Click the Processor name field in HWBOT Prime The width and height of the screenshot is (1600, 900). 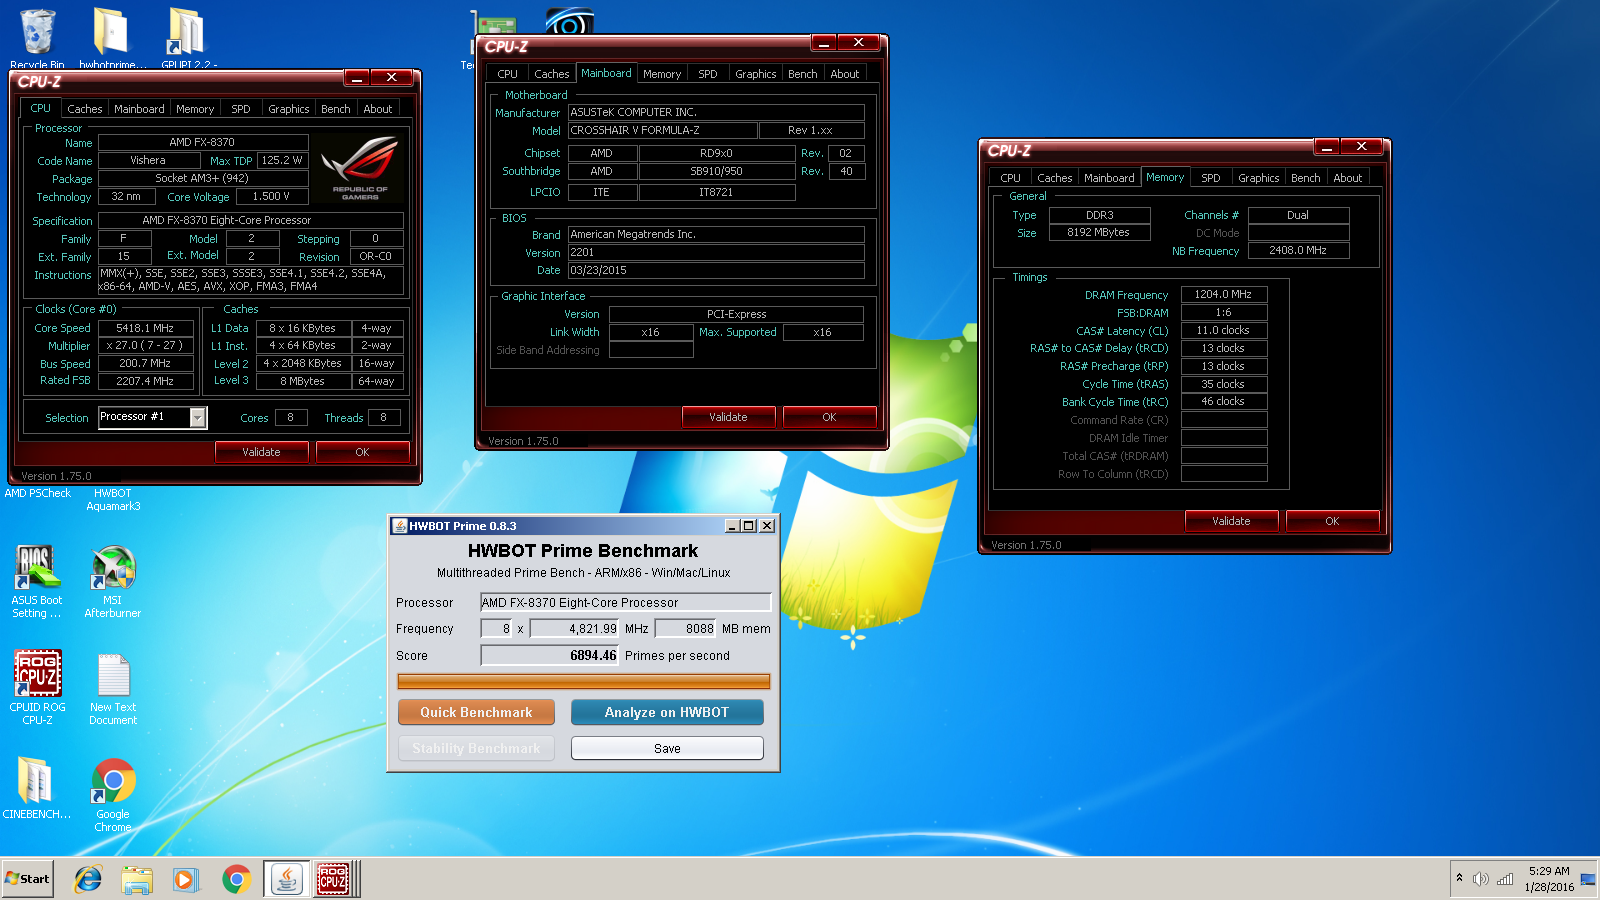(626, 602)
